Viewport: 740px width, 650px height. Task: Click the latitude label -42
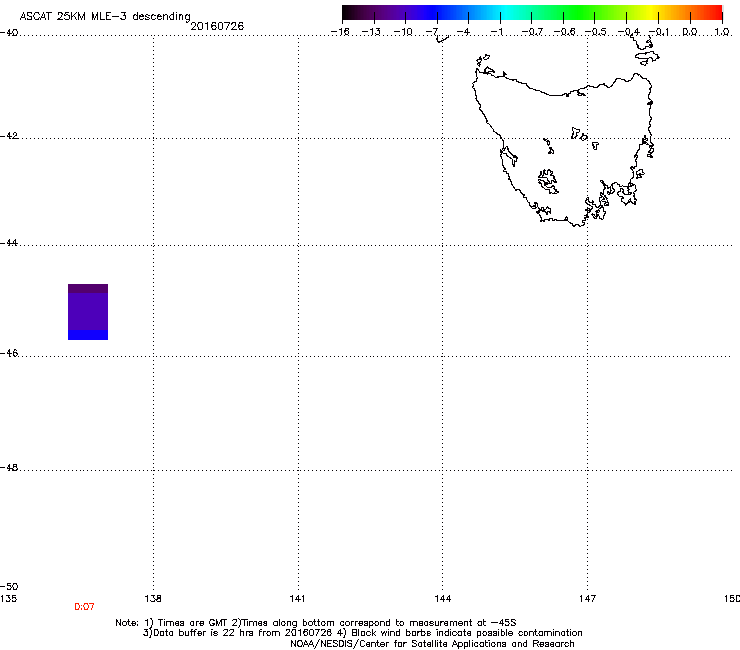(9, 135)
